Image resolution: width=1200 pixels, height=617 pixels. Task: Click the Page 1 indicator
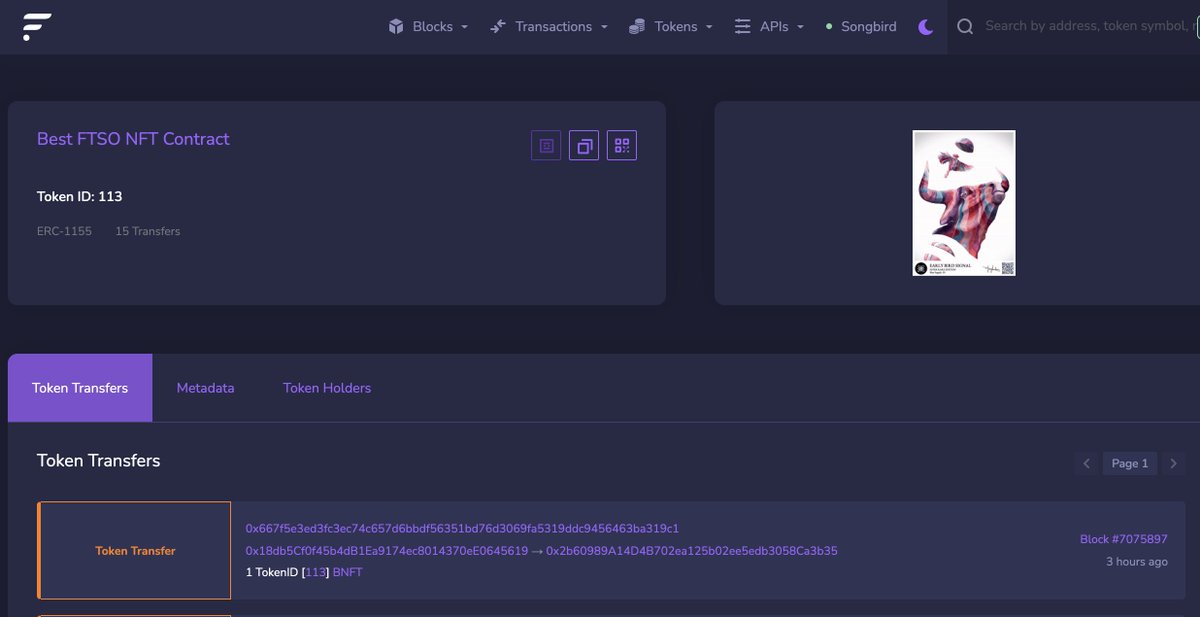click(1130, 463)
